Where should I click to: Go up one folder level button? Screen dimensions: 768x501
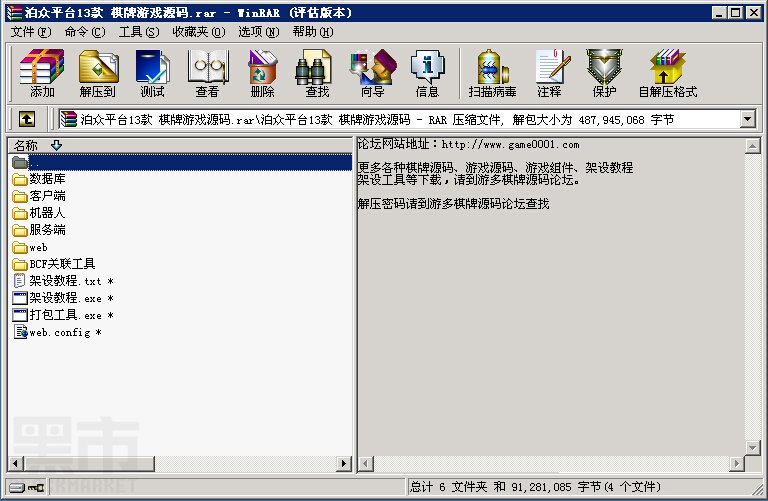pyautogui.click(x=27, y=119)
